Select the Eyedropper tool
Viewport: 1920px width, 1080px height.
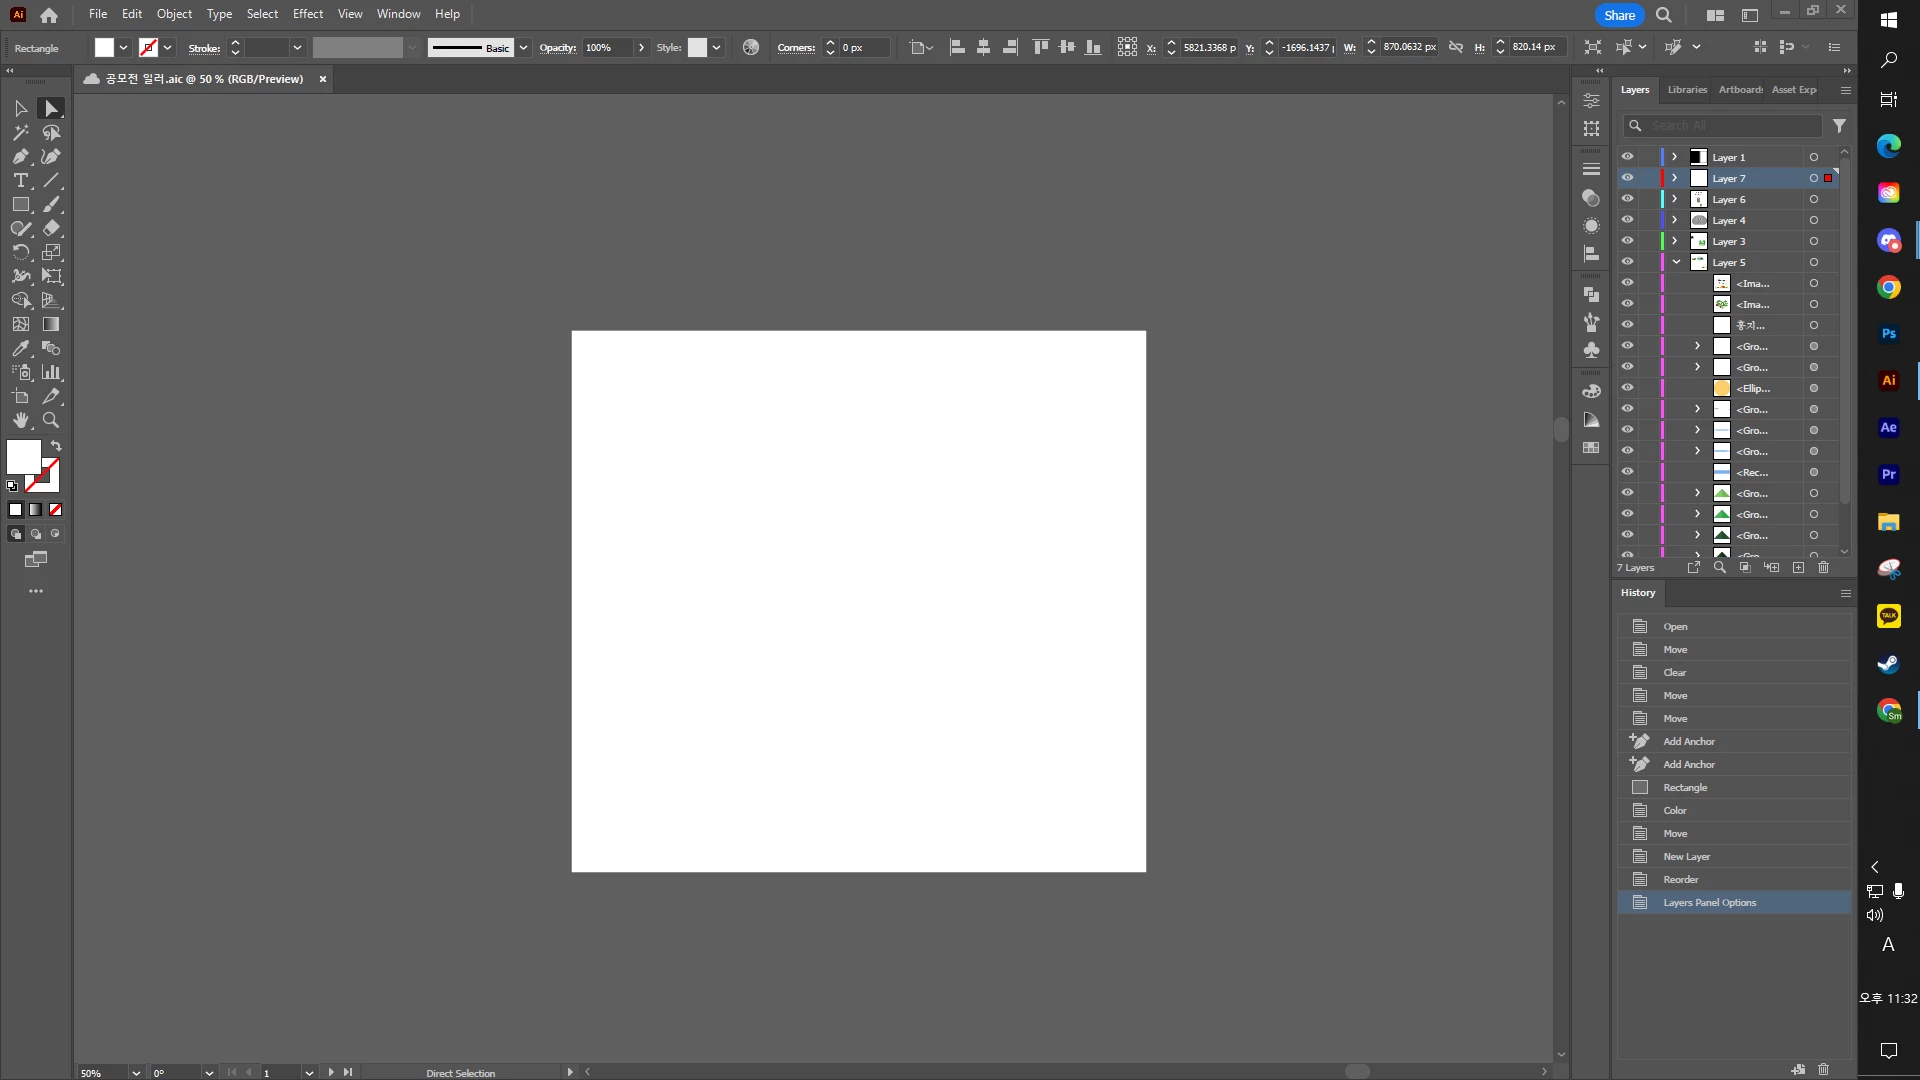point(20,348)
